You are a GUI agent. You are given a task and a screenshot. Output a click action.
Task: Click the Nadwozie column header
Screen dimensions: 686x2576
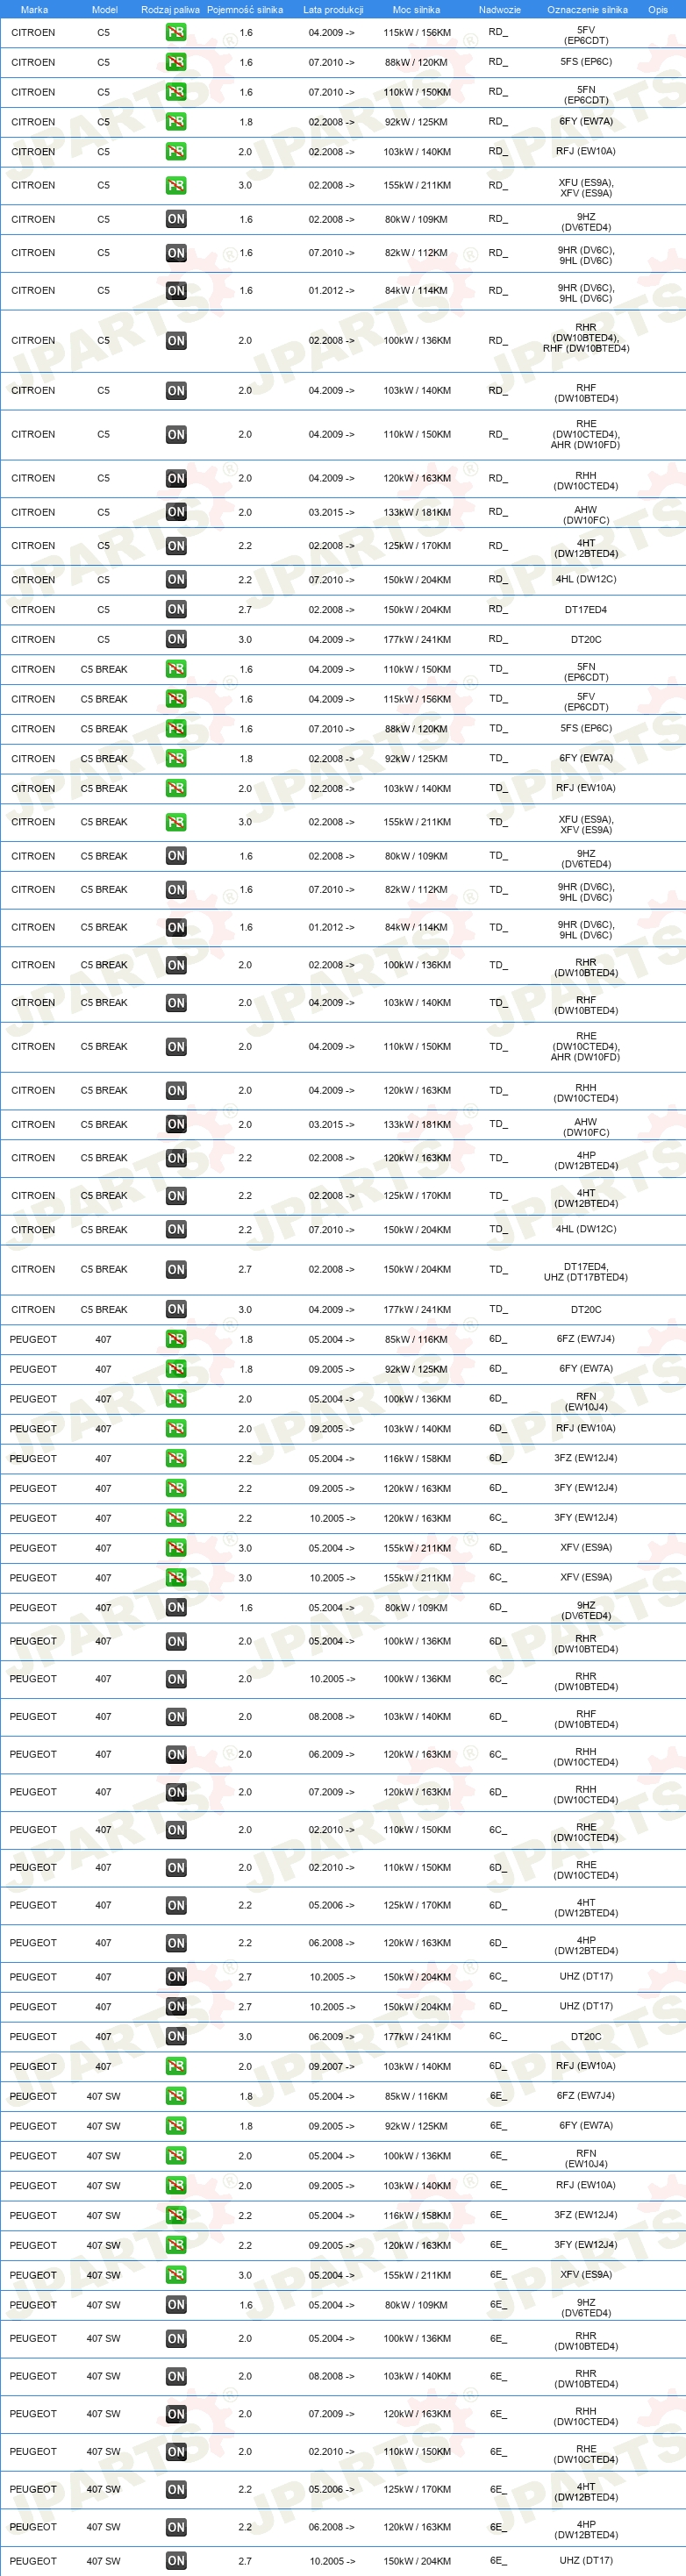(499, 9)
